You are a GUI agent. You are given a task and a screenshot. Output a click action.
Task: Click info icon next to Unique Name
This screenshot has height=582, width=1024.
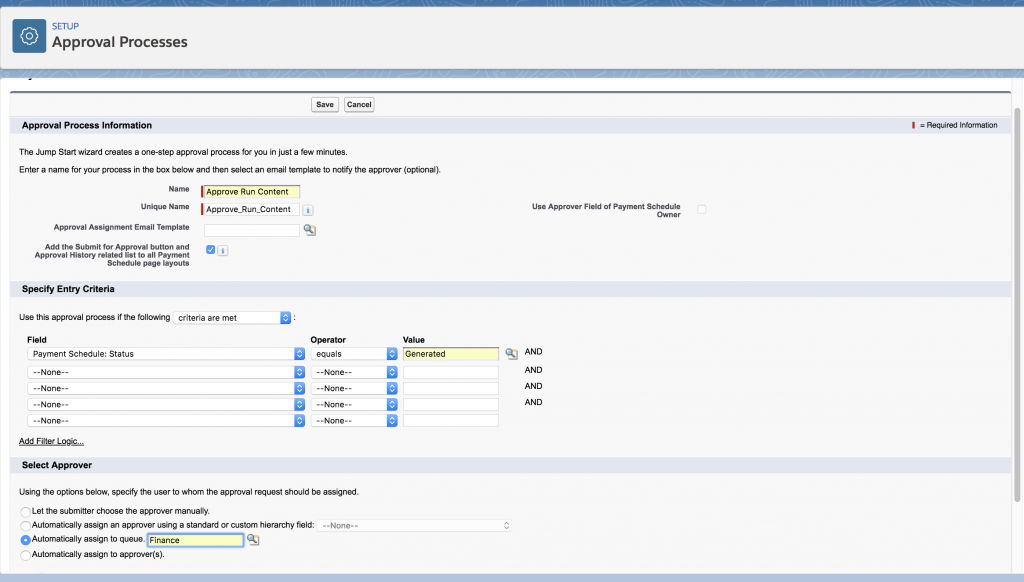click(x=308, y=210)
